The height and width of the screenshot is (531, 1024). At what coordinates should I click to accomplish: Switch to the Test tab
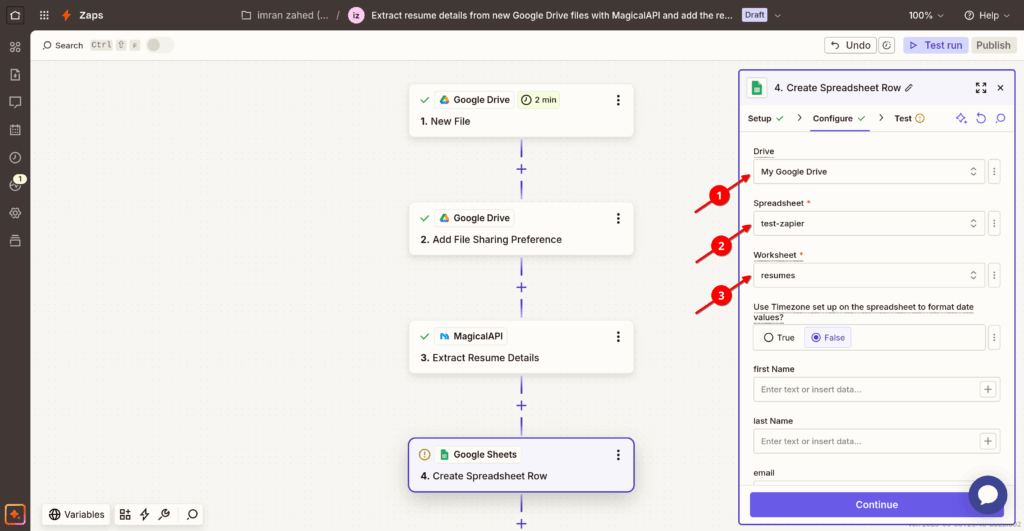(909, 118)
